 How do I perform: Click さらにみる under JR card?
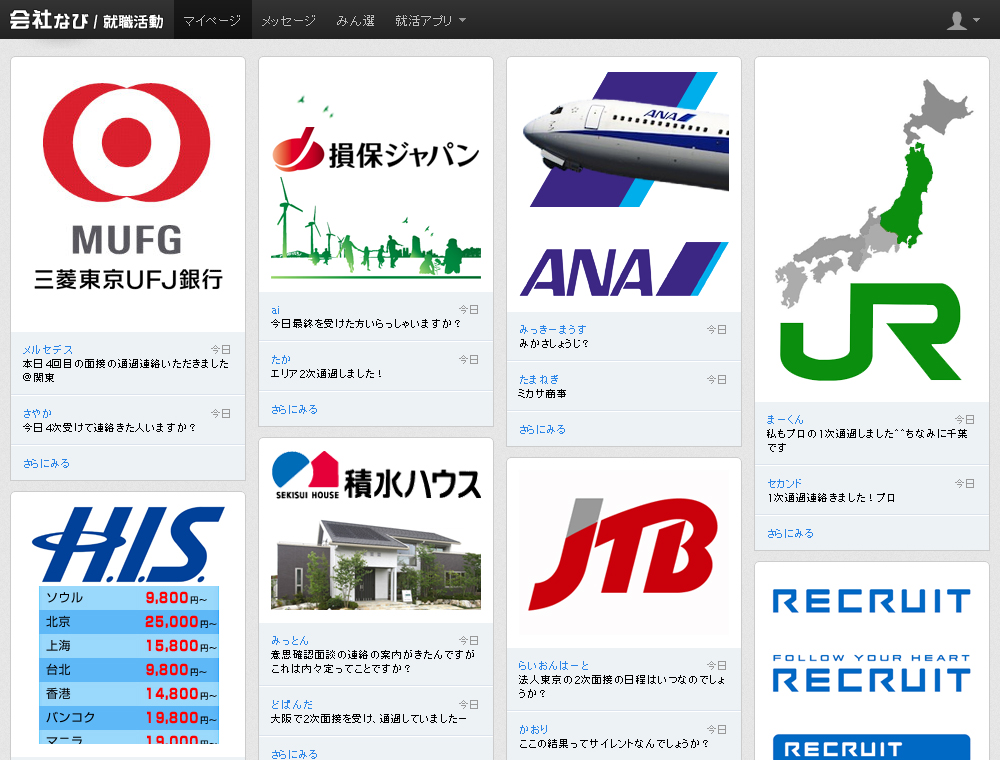tap(790, 533)
